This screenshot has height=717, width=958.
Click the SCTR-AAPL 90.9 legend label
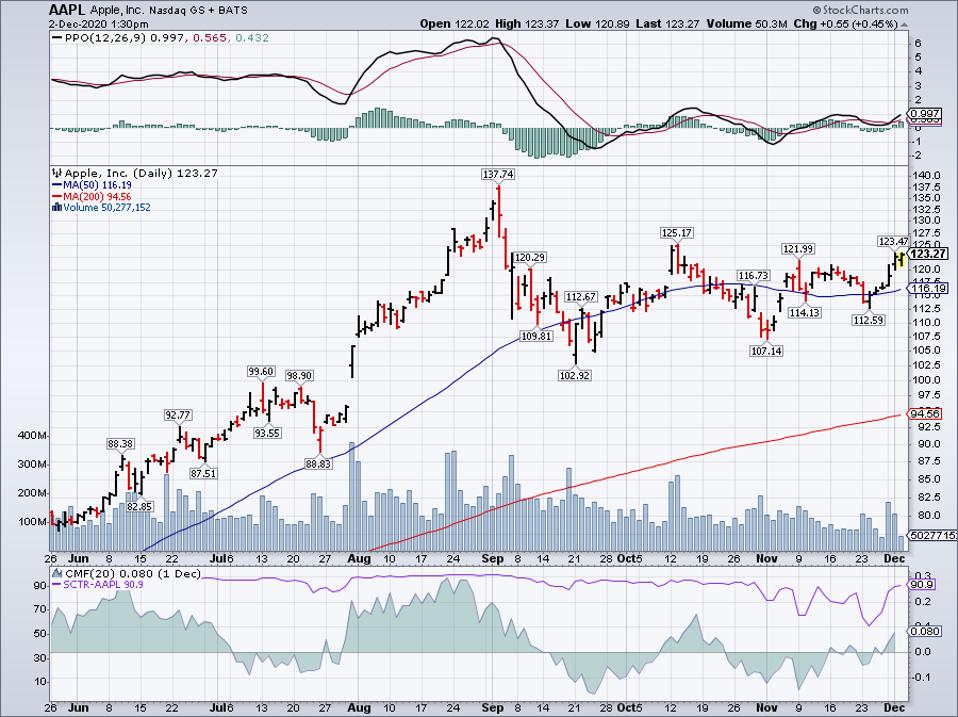click(x=103, y=584)
